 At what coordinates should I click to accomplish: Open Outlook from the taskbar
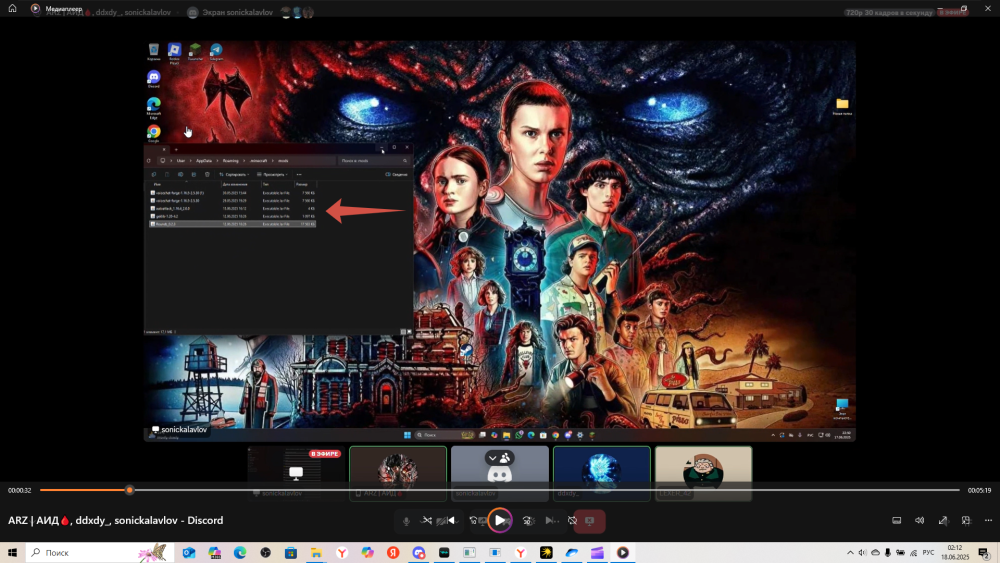coord(189,553)
